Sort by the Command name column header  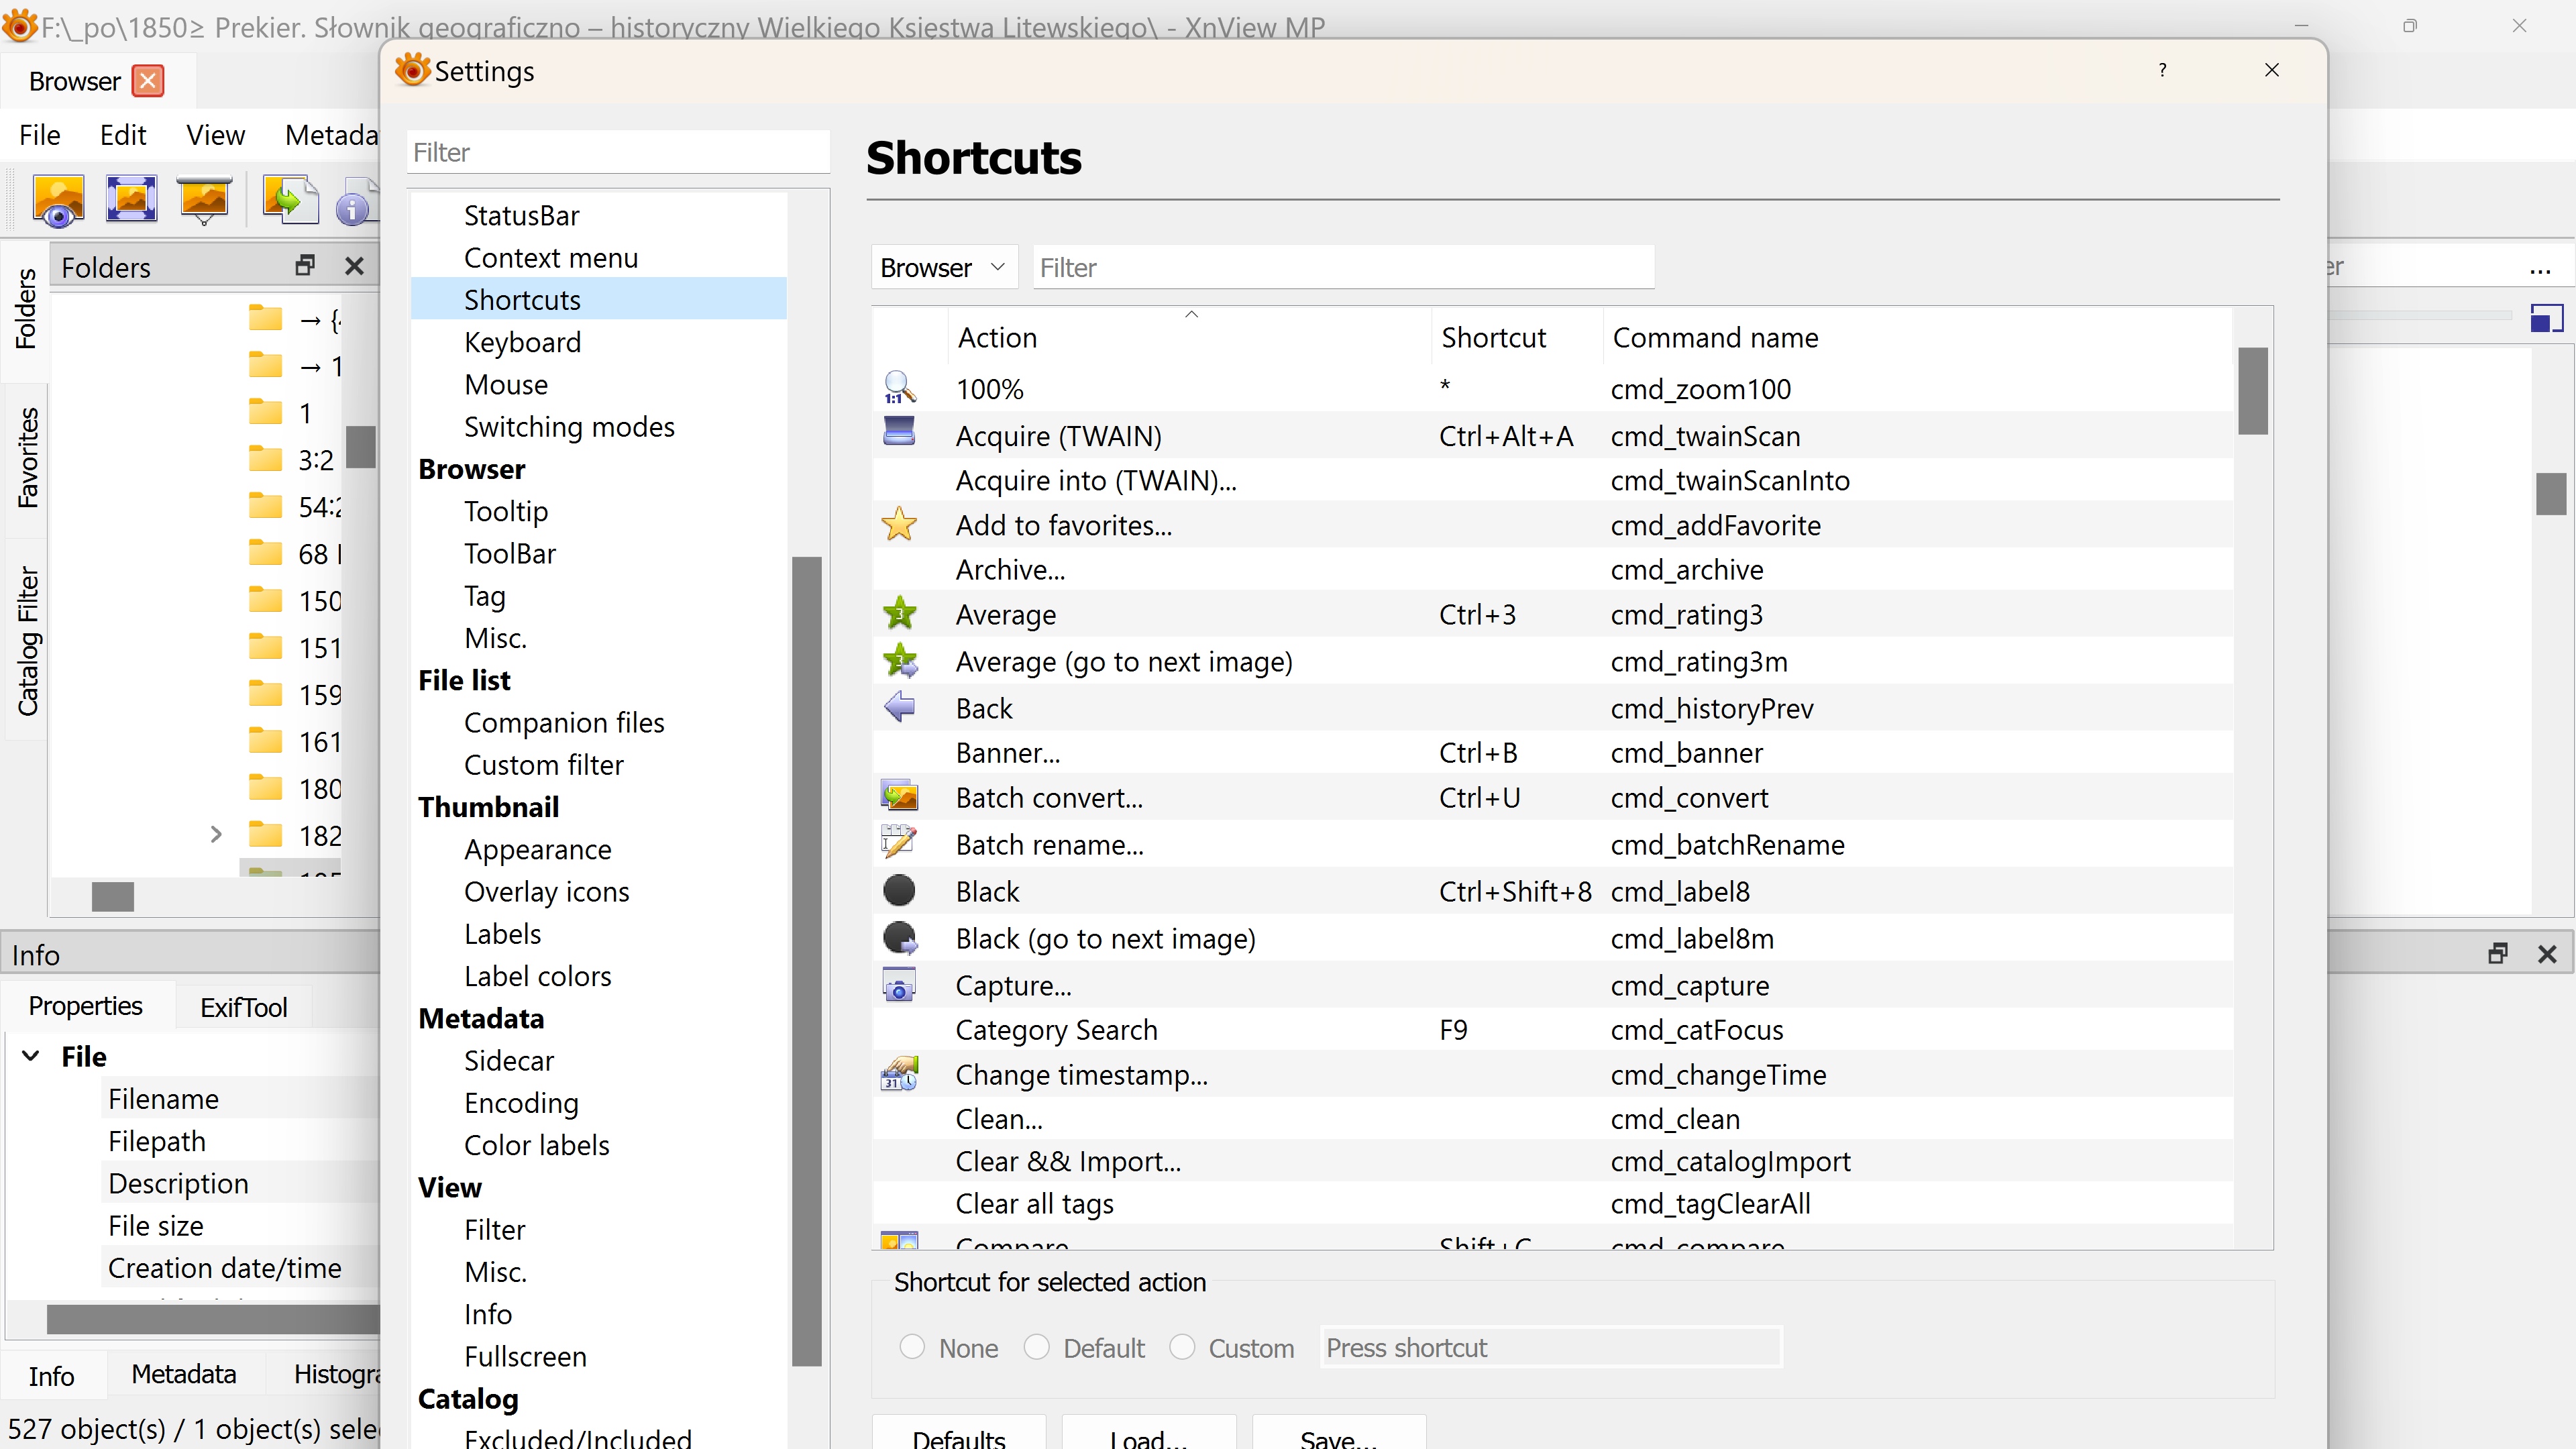point(1917,338)
